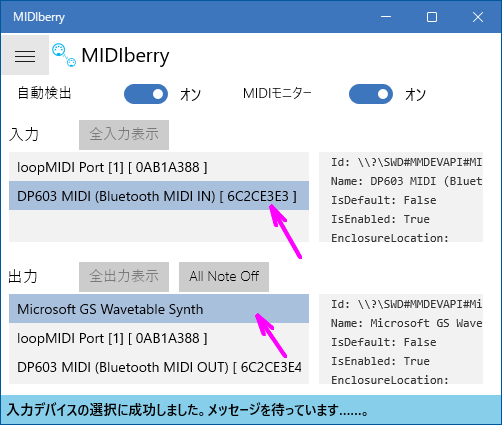Select loopMIDI Port [1] in output list
Screen dimensions: 502x425
click(x=159, y=338)
